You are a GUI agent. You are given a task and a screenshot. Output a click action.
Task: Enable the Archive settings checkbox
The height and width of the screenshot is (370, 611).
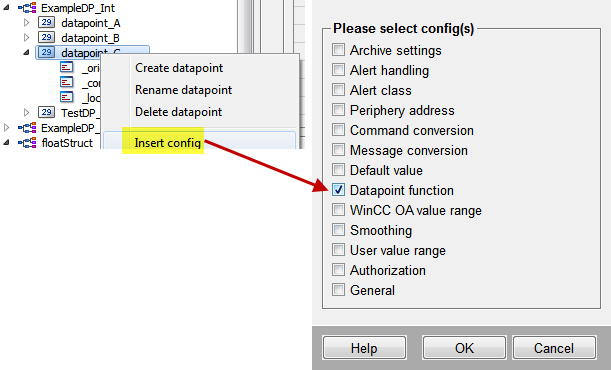(338, 50)
